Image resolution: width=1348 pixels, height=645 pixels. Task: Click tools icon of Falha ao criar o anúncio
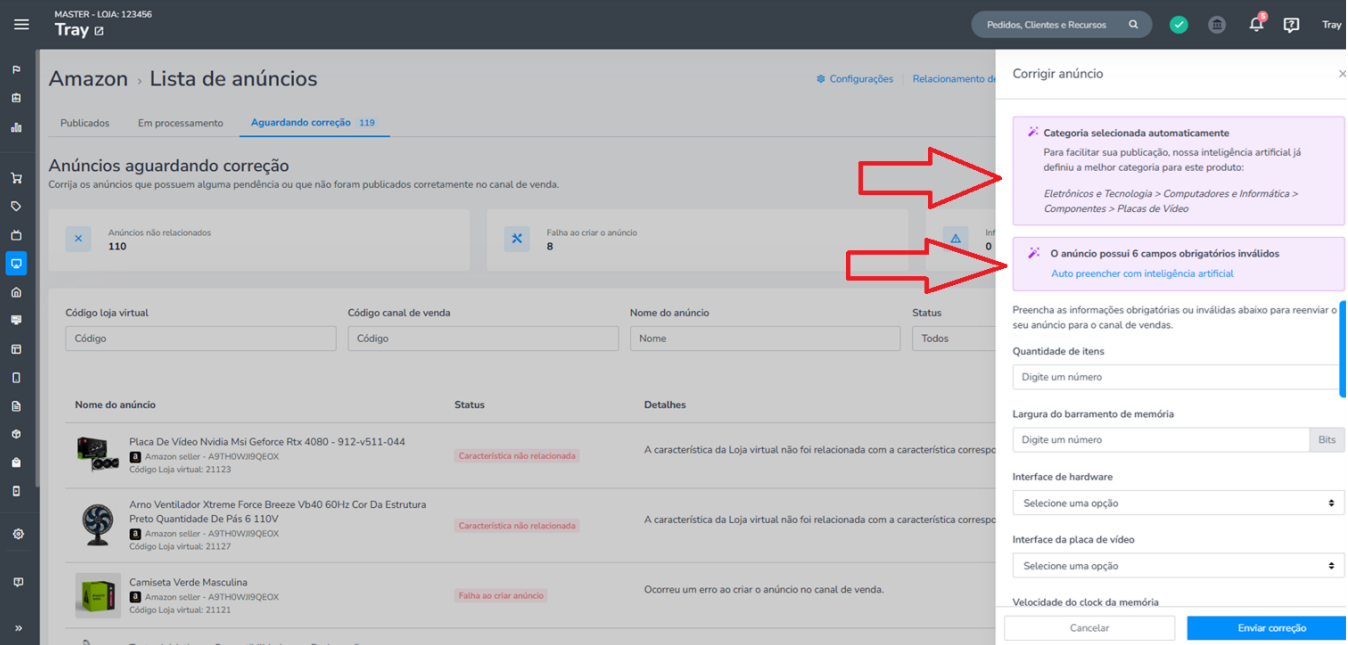tap(517, 239)
